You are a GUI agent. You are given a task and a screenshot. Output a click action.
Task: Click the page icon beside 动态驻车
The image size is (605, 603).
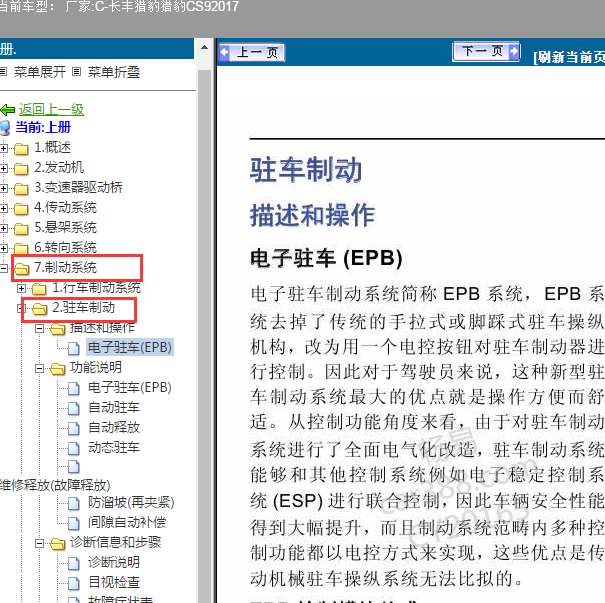[74, 448]
